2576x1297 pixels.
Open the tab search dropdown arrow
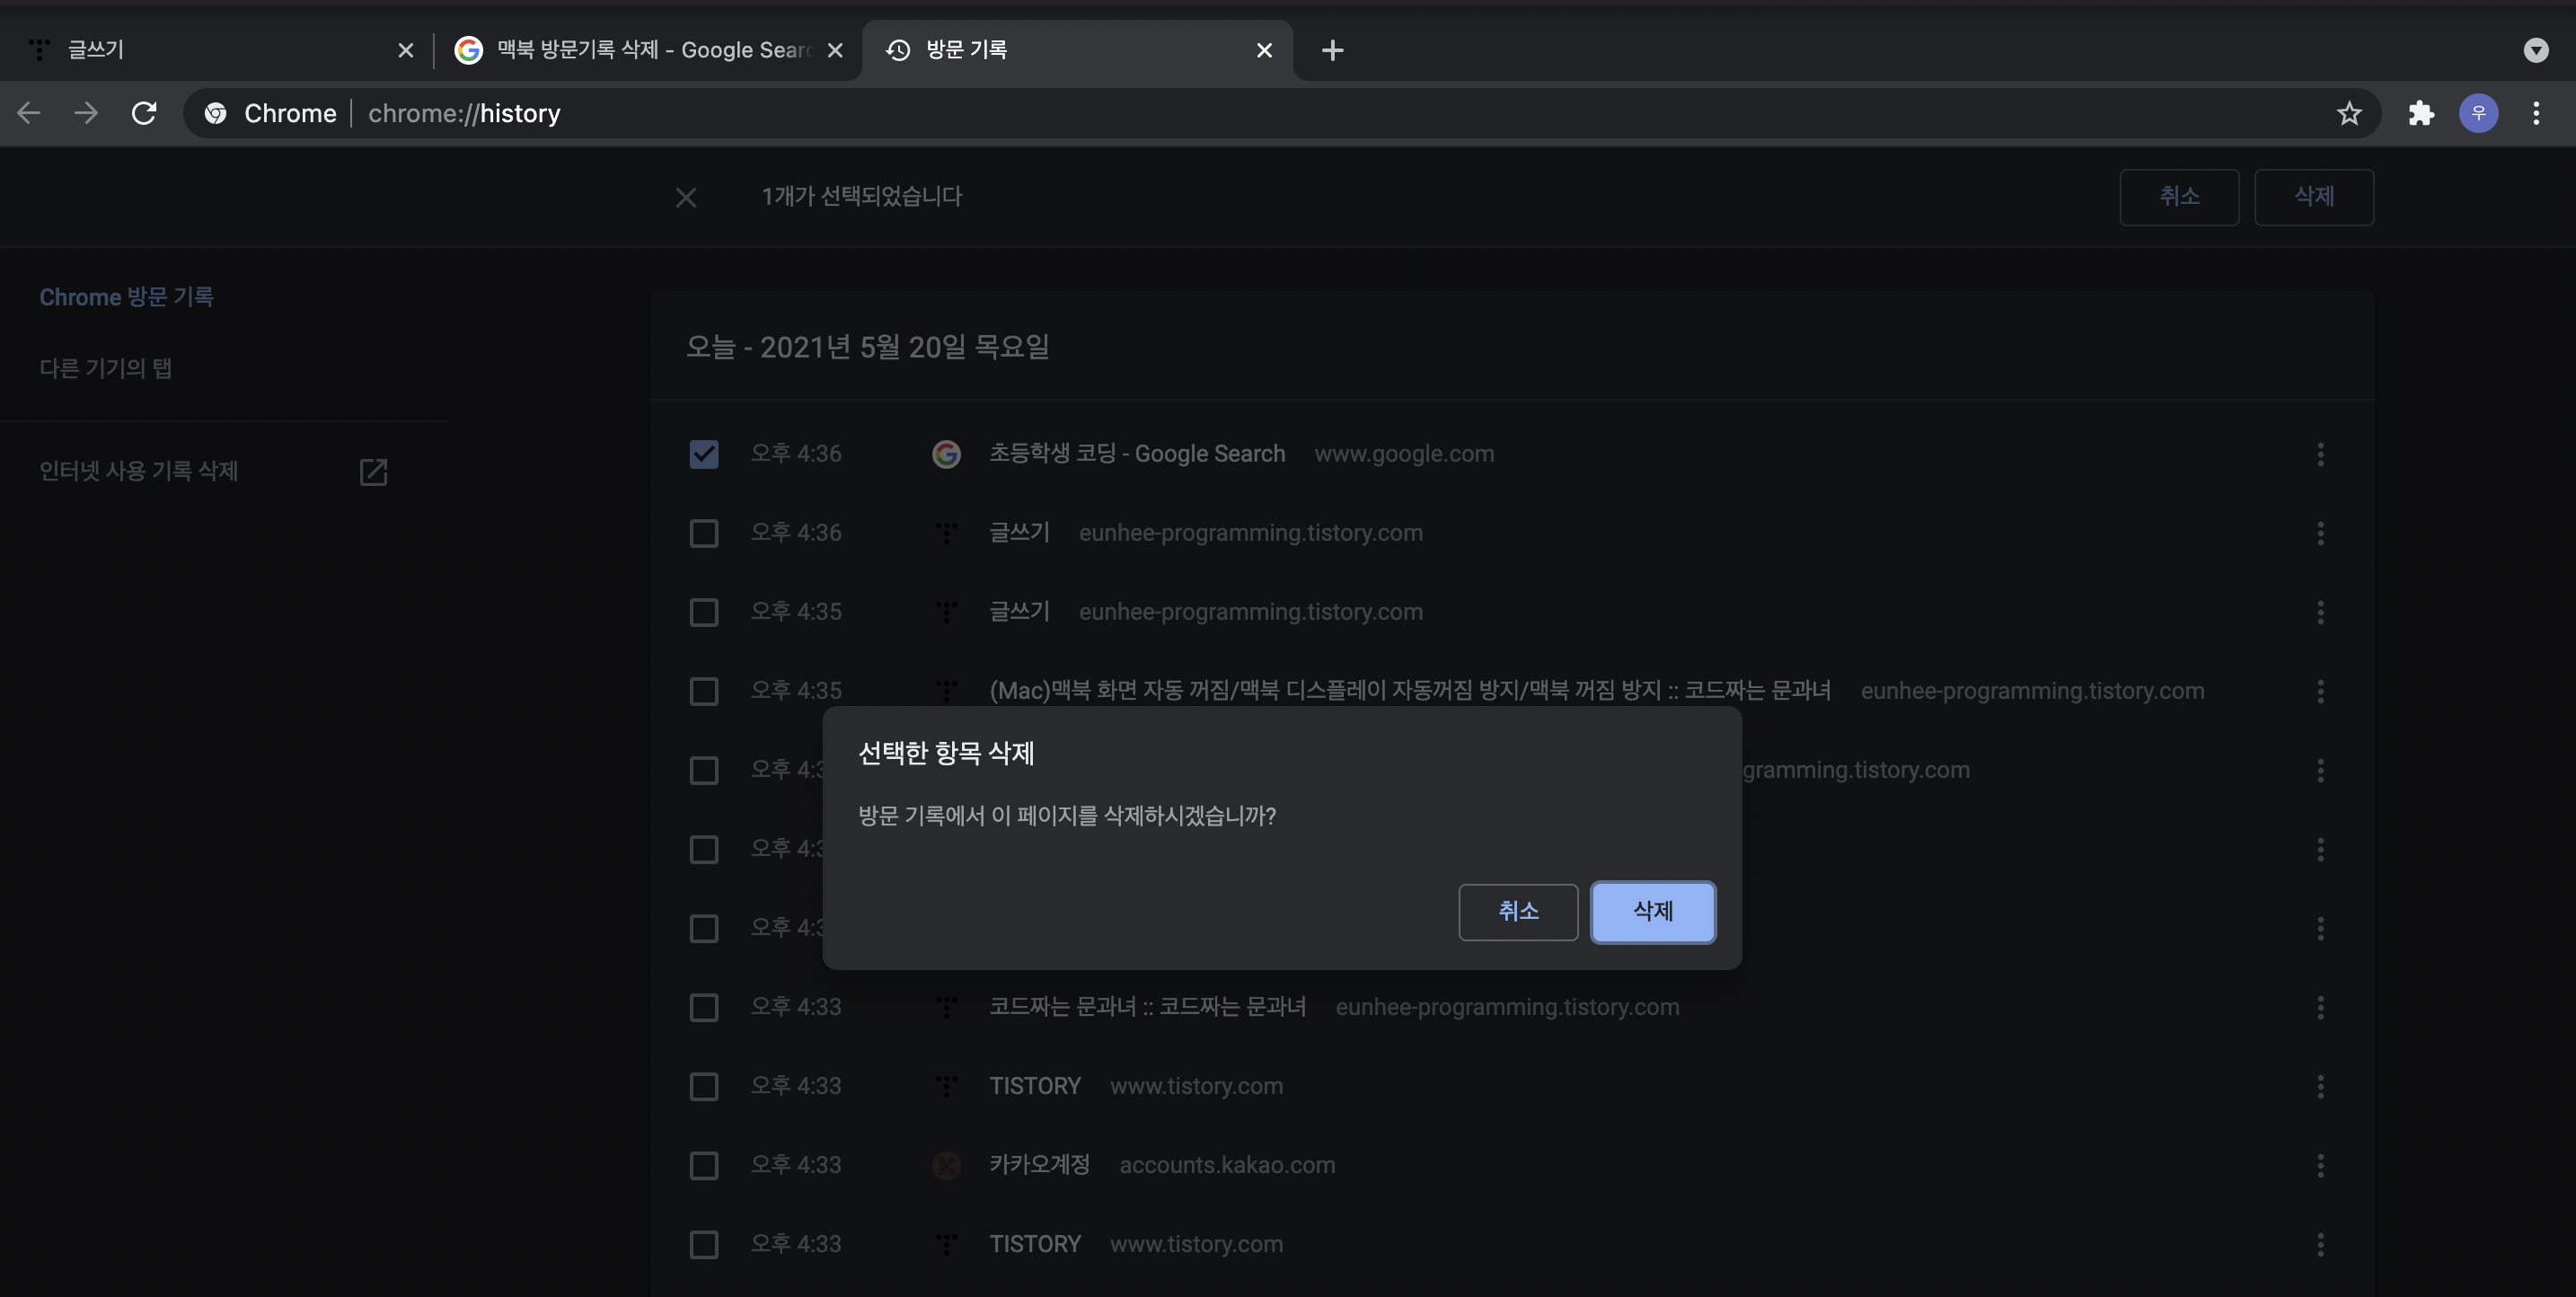click(2536, 50)
